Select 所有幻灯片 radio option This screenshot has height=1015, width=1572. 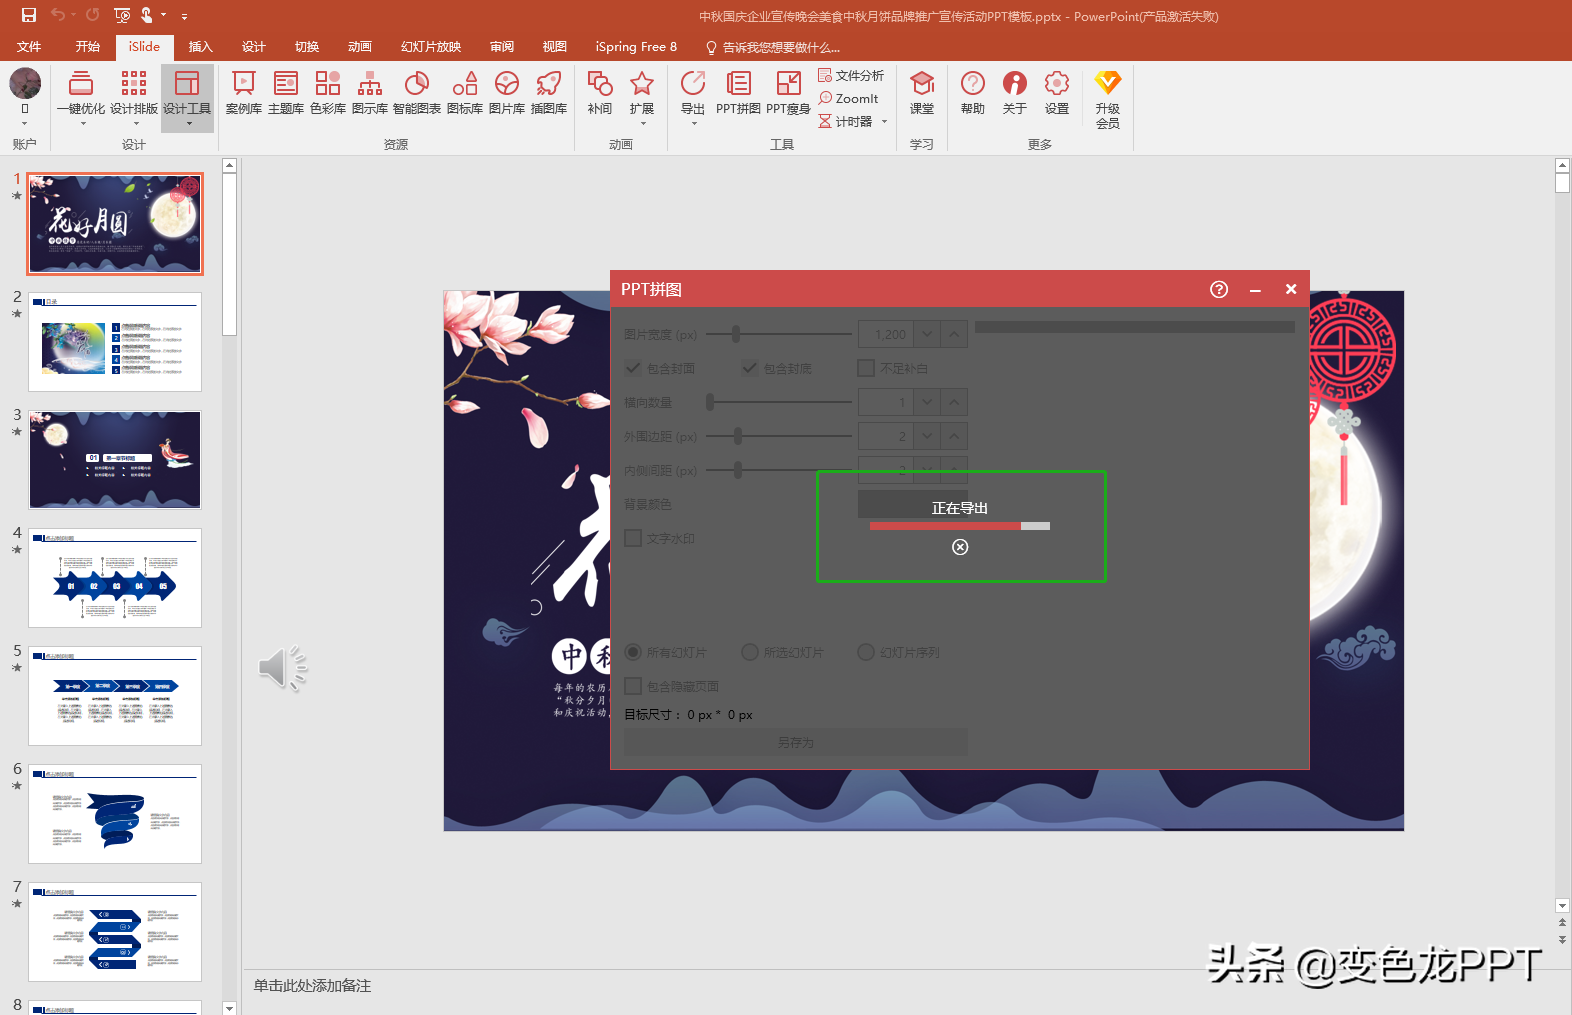point(633,652)
